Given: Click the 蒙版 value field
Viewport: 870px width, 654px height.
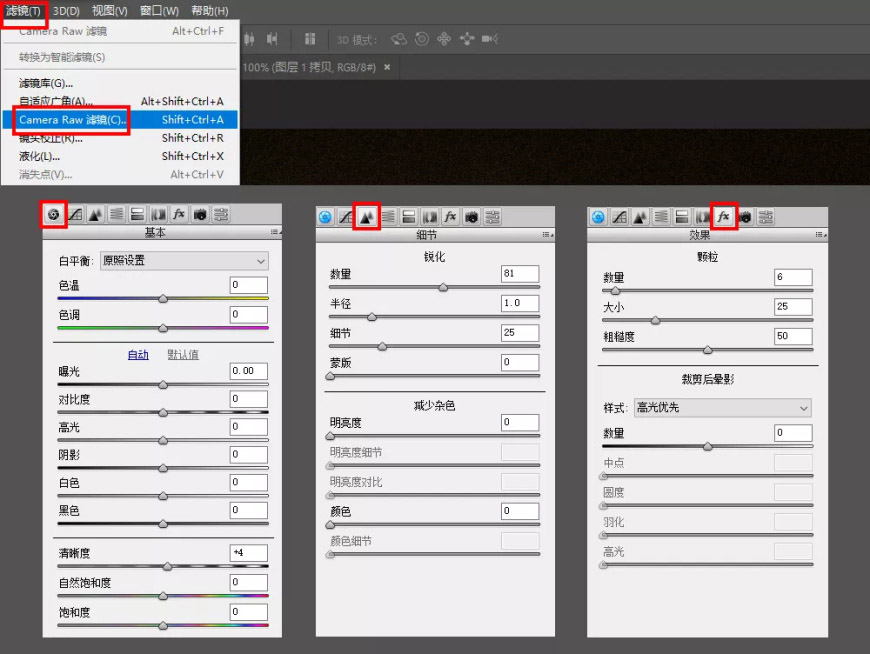Looking at the screenshot, I should point(520,363).
